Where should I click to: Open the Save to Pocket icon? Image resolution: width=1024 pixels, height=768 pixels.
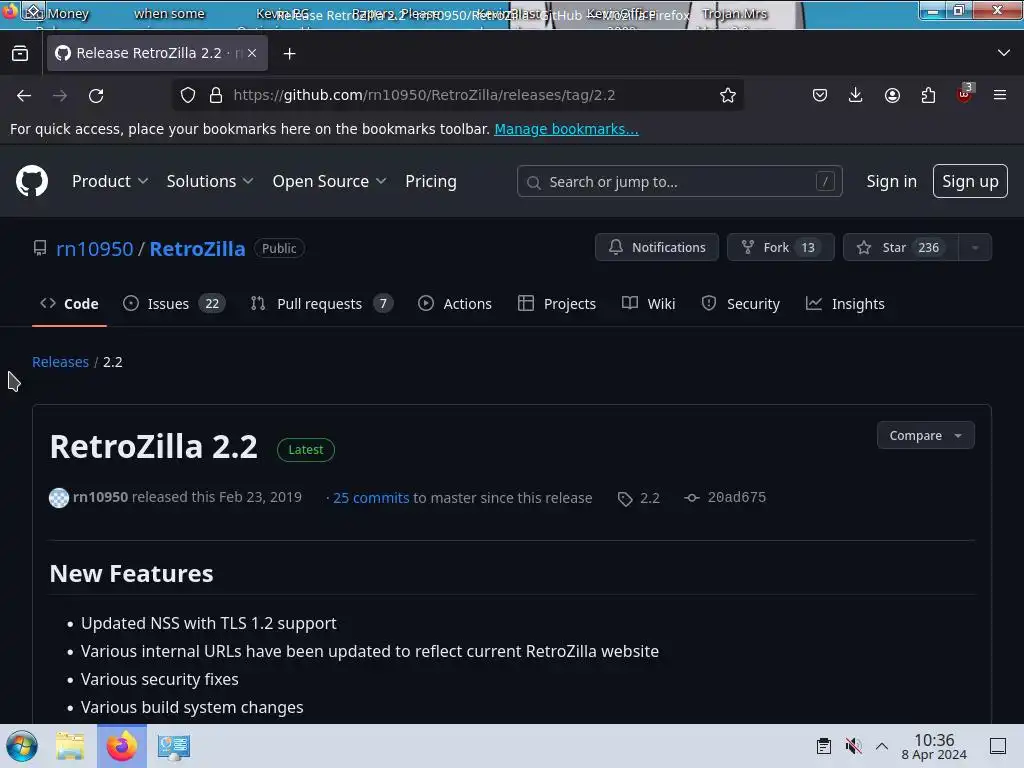(820, 95)
